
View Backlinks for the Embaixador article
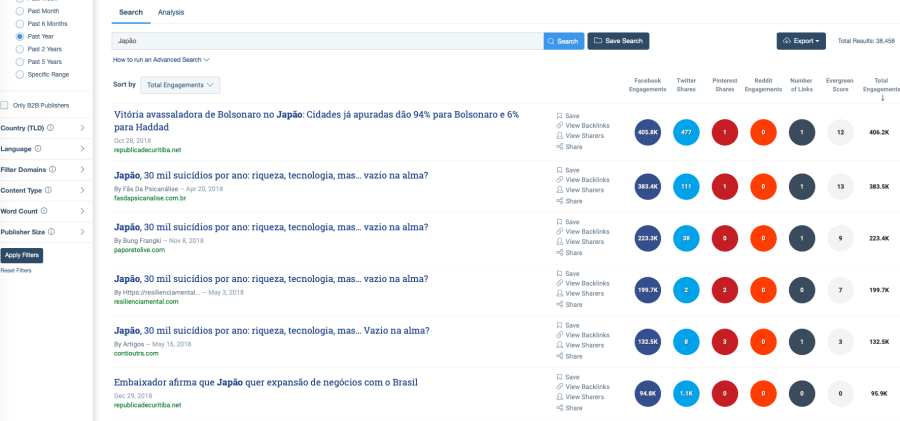tap(583, 387)
